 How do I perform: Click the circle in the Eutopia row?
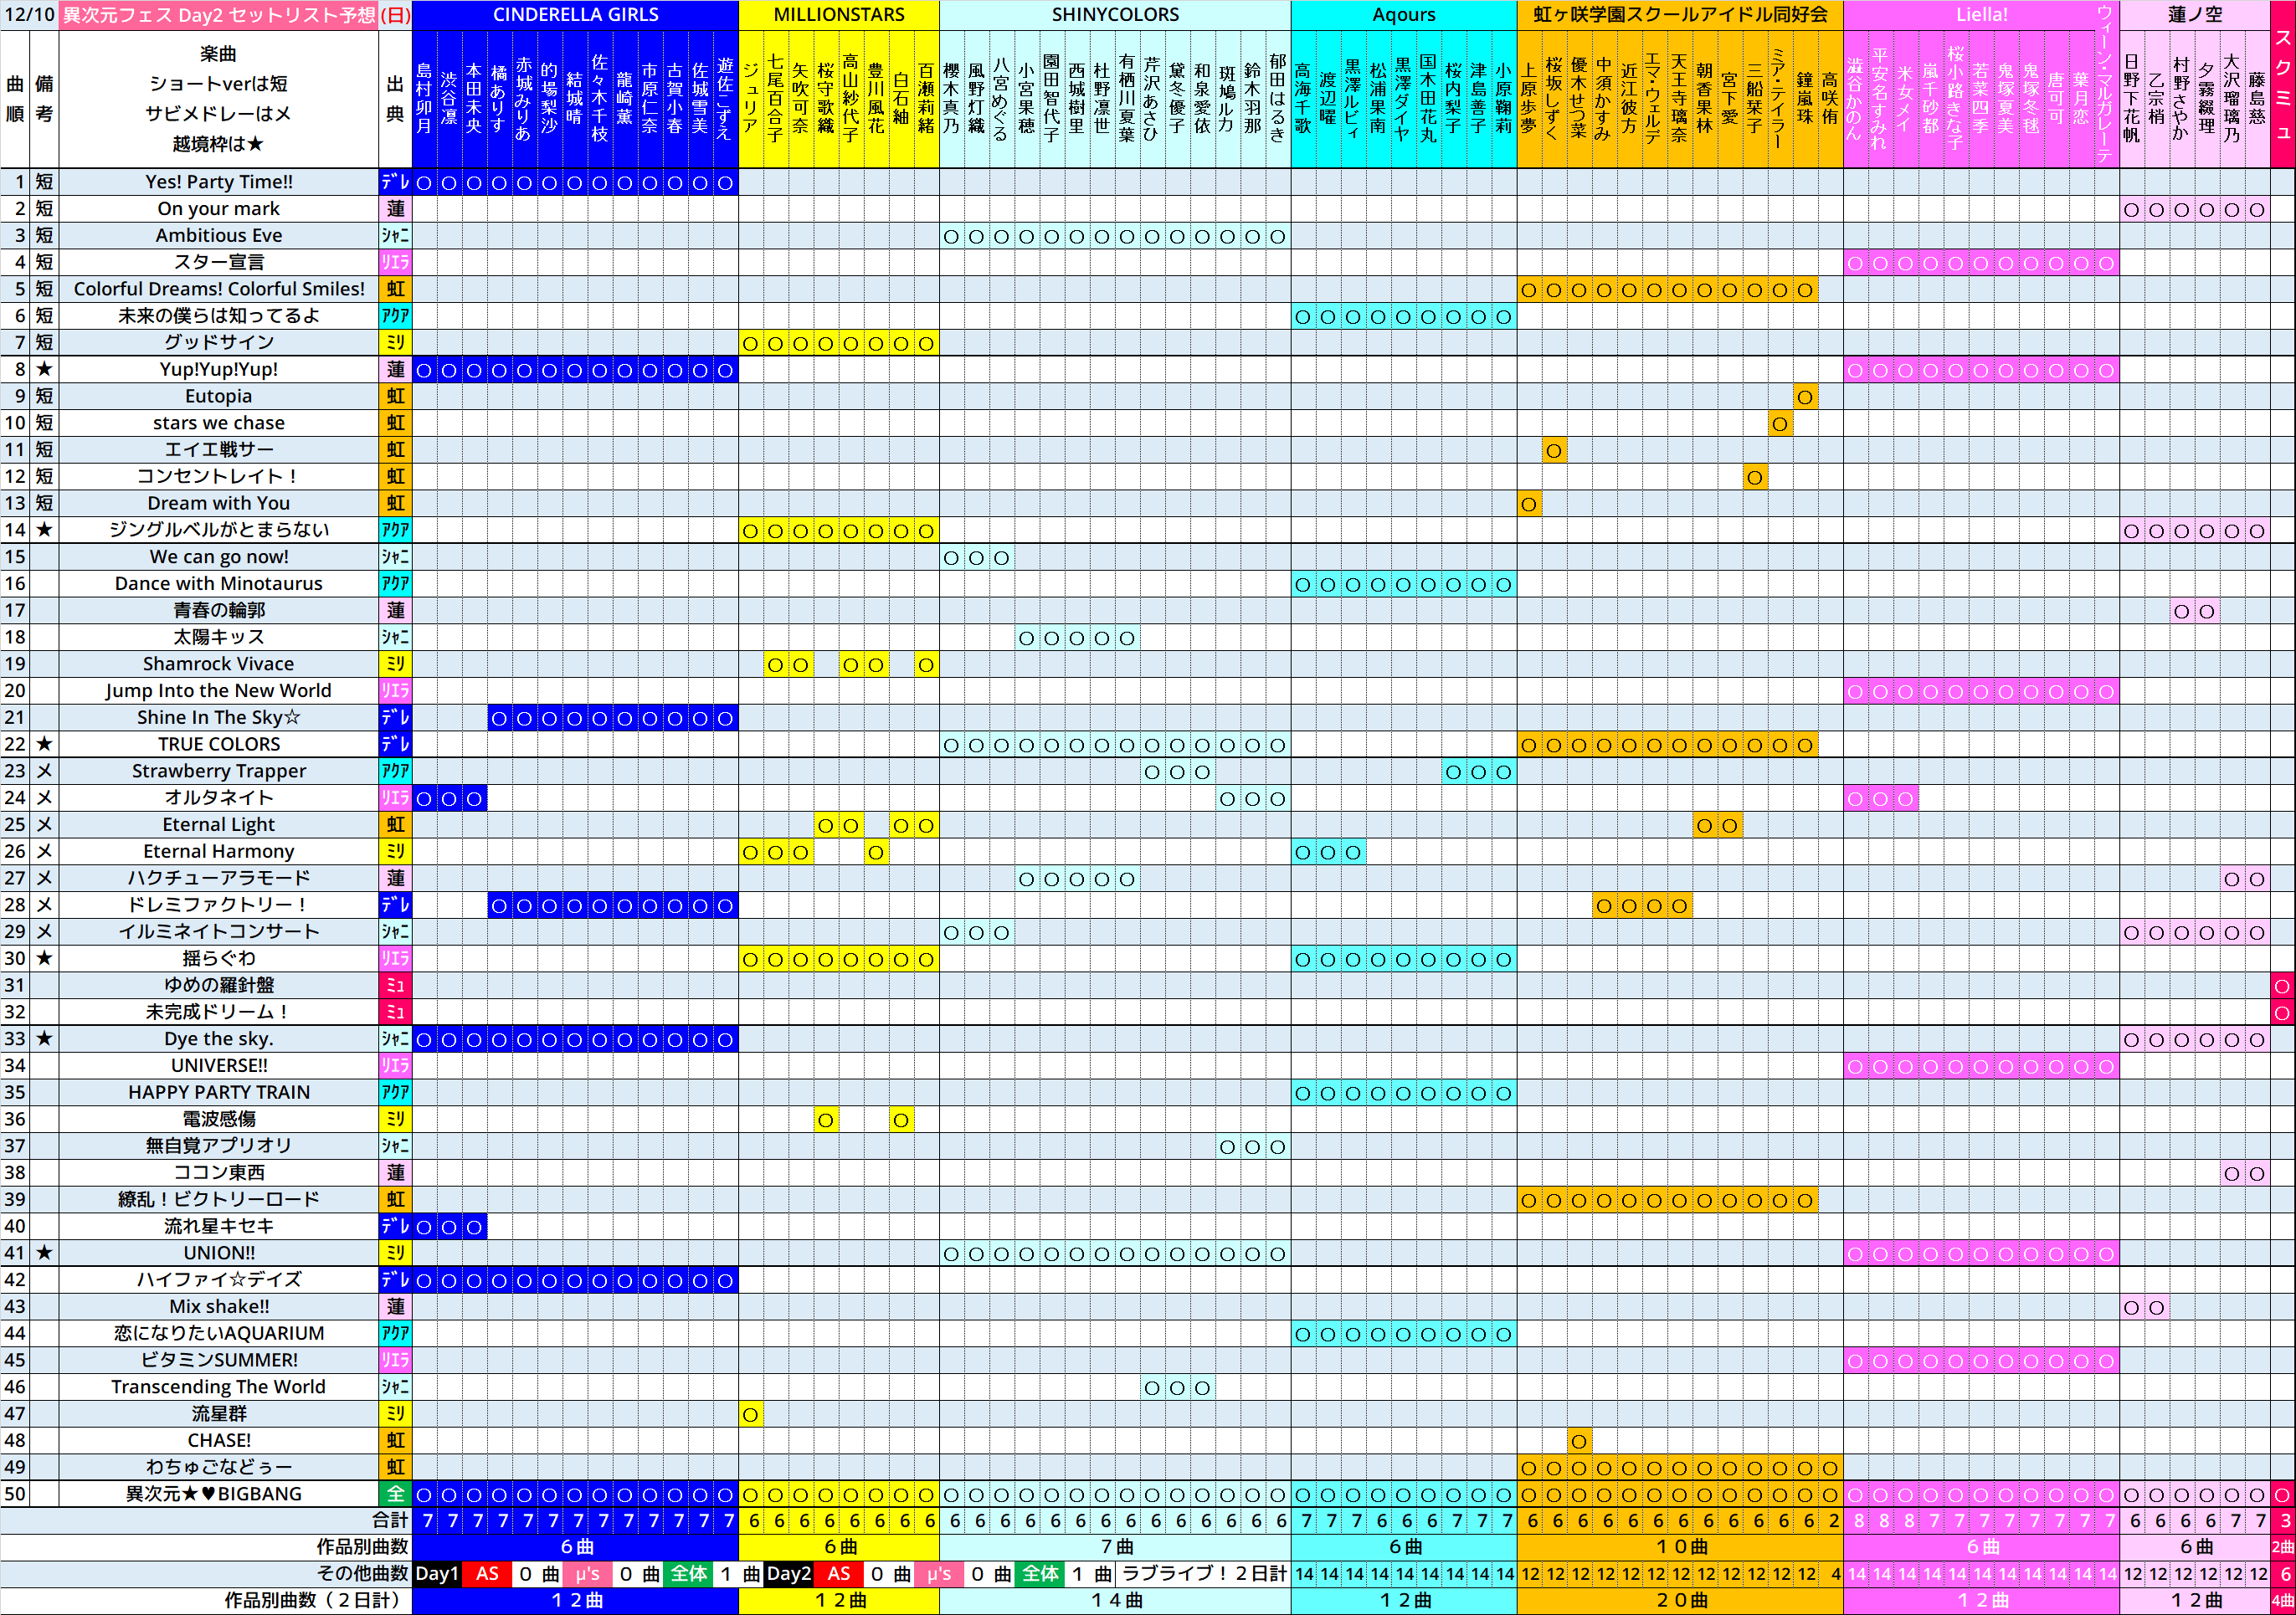pos(1805,397)
